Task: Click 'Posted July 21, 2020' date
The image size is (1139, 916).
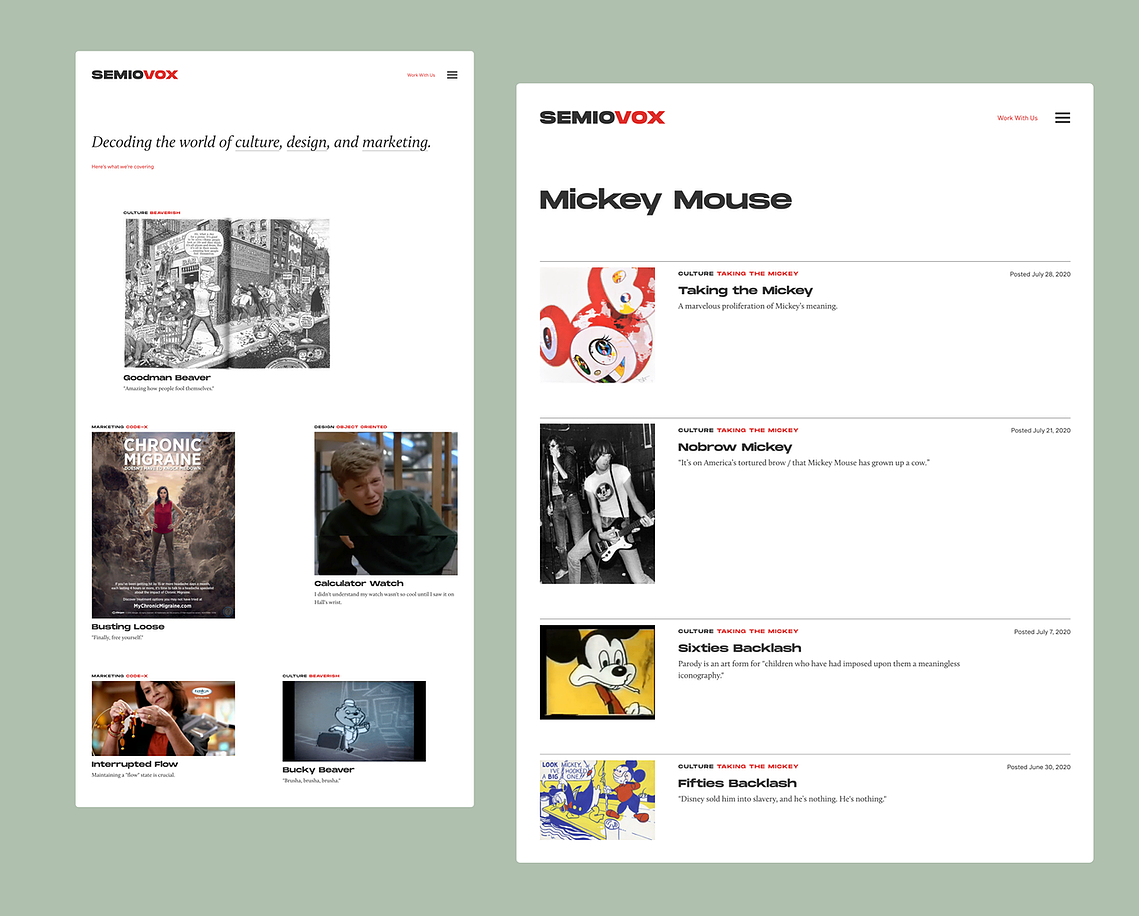Action: tap(1040, 431)
